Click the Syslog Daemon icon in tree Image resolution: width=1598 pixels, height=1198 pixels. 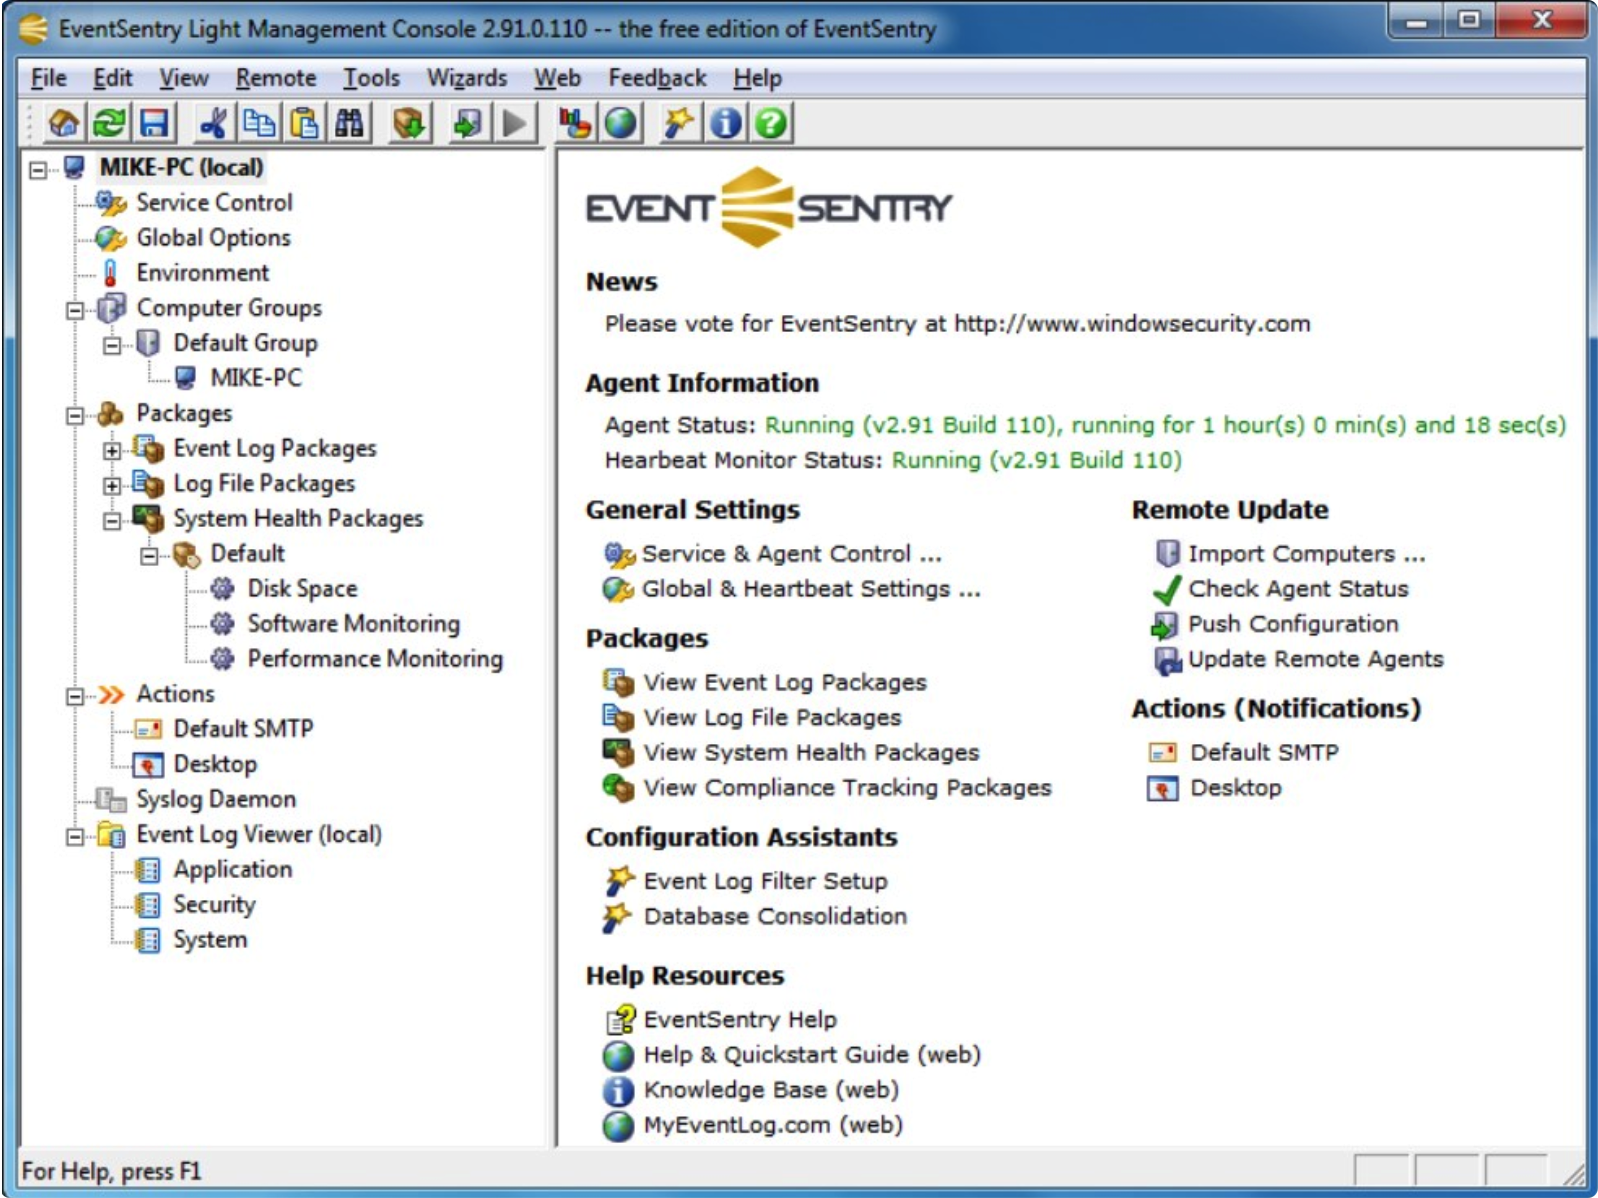pyautogui.click(x=110, y=799)
